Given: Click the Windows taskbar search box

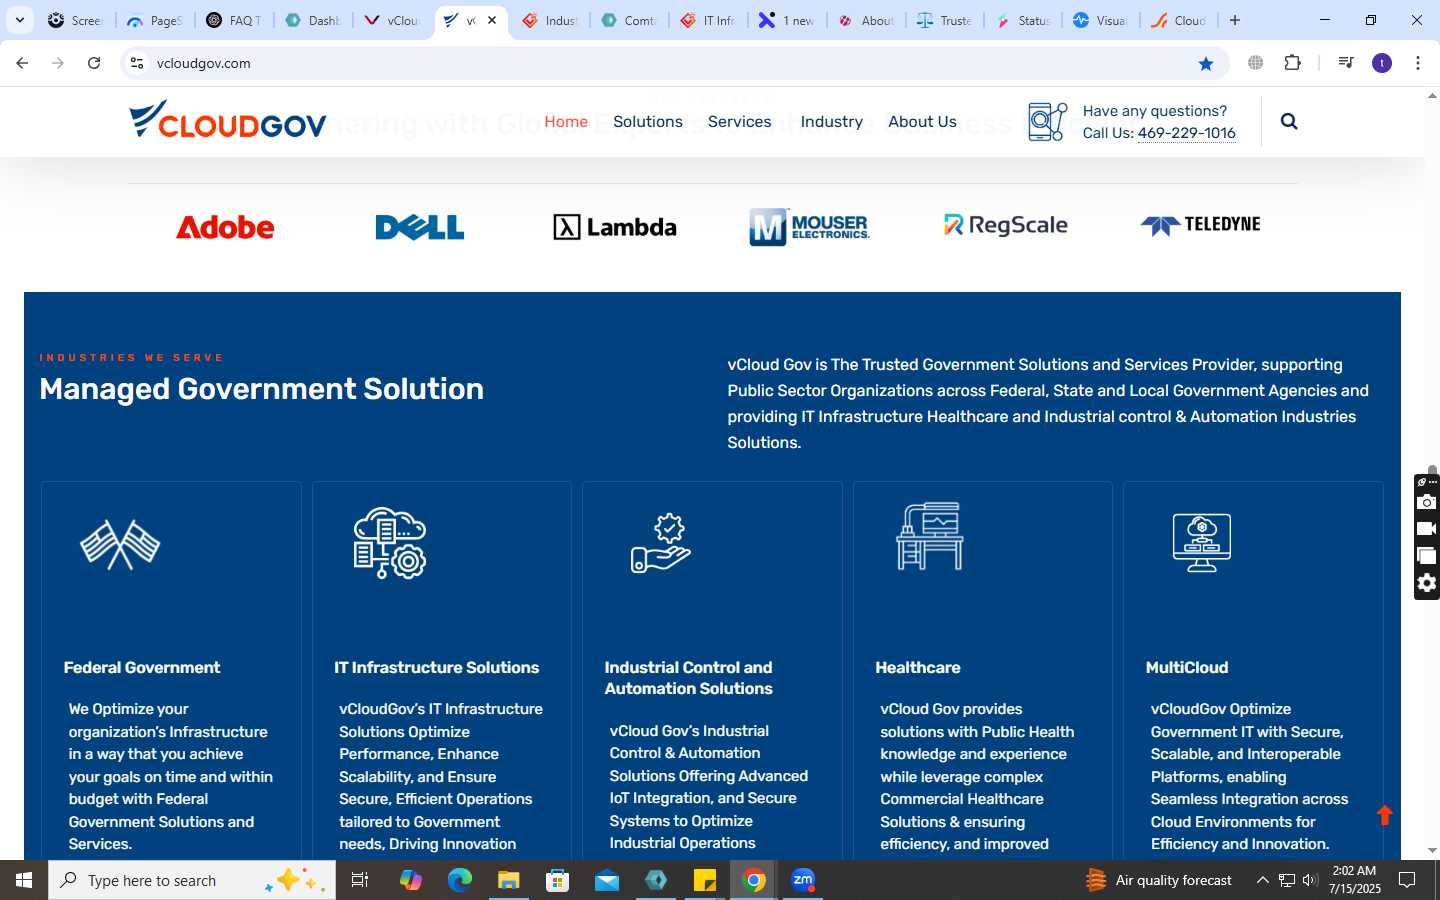Looking at the screenshot, I should coord(192,880).
